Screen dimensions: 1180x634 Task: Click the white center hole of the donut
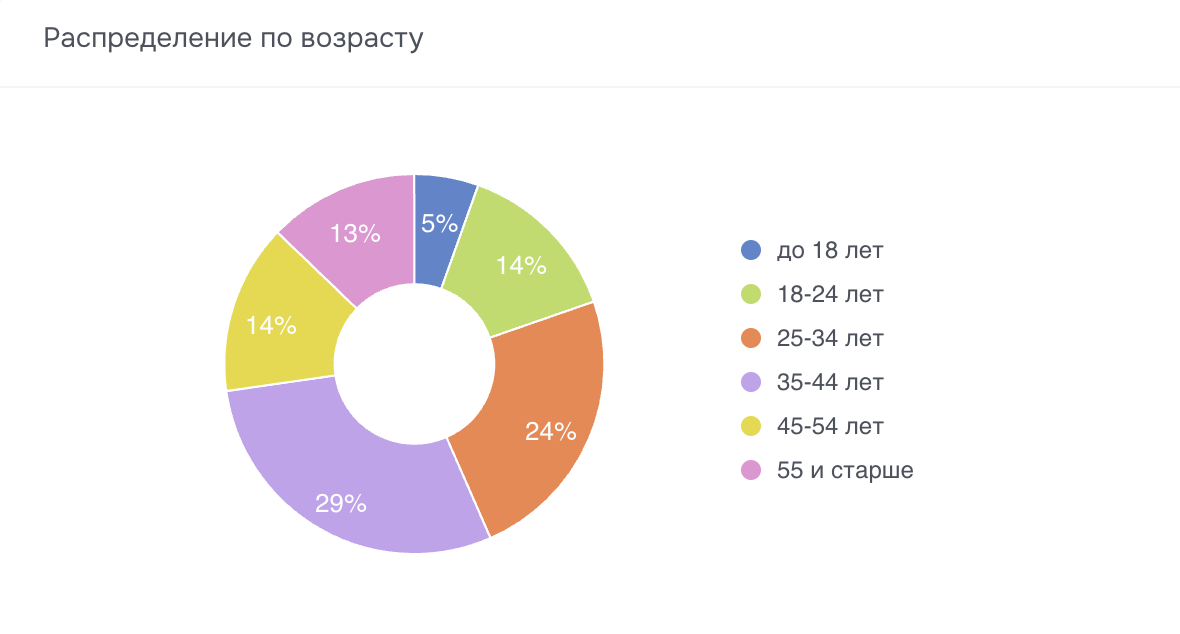(414, 364)
